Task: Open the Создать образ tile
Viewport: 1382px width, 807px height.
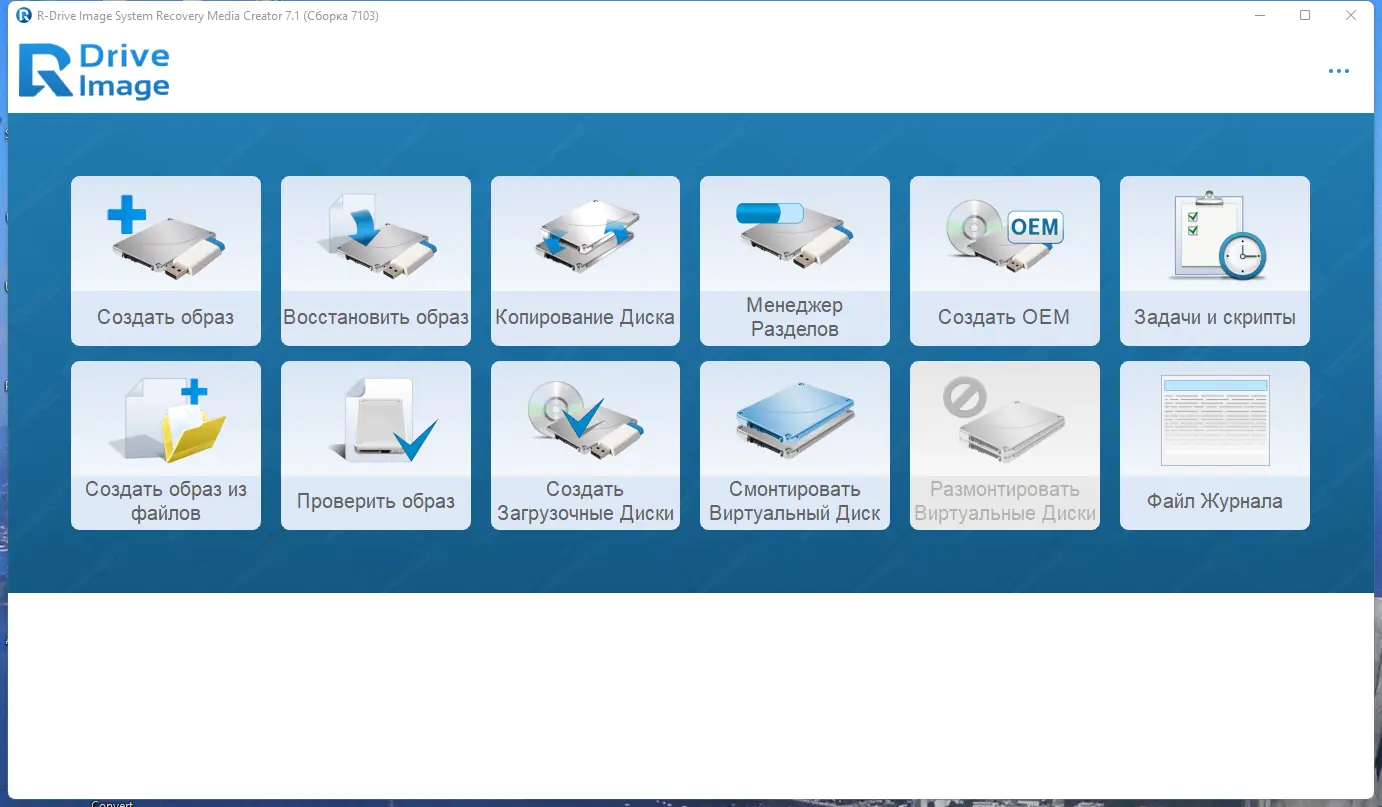Action: pos(166,261)
